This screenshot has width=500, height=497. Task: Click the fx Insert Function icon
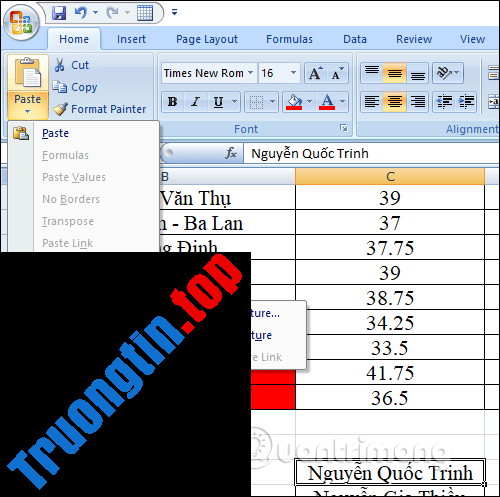tap(231, 153)
